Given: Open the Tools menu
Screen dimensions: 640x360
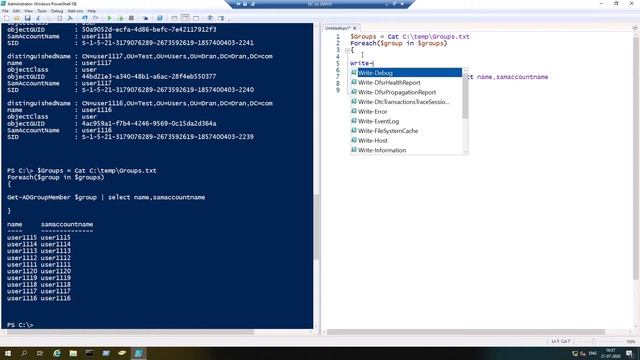Looking at the screenshot, I should click(x=42, y=11).
